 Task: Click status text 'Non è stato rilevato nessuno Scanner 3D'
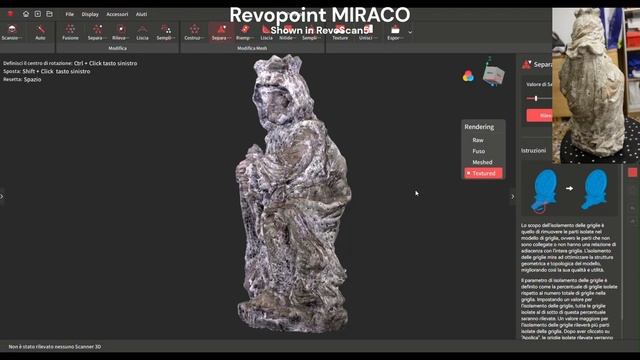[55, 347]
